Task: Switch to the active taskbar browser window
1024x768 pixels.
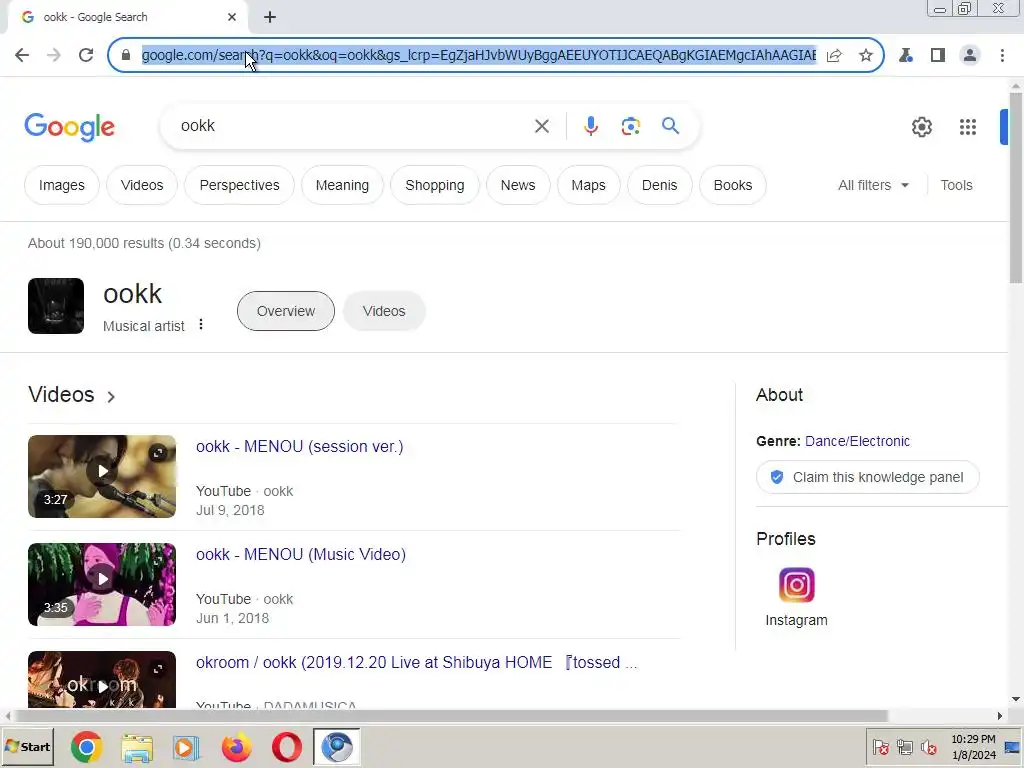Action: [336, 747]
